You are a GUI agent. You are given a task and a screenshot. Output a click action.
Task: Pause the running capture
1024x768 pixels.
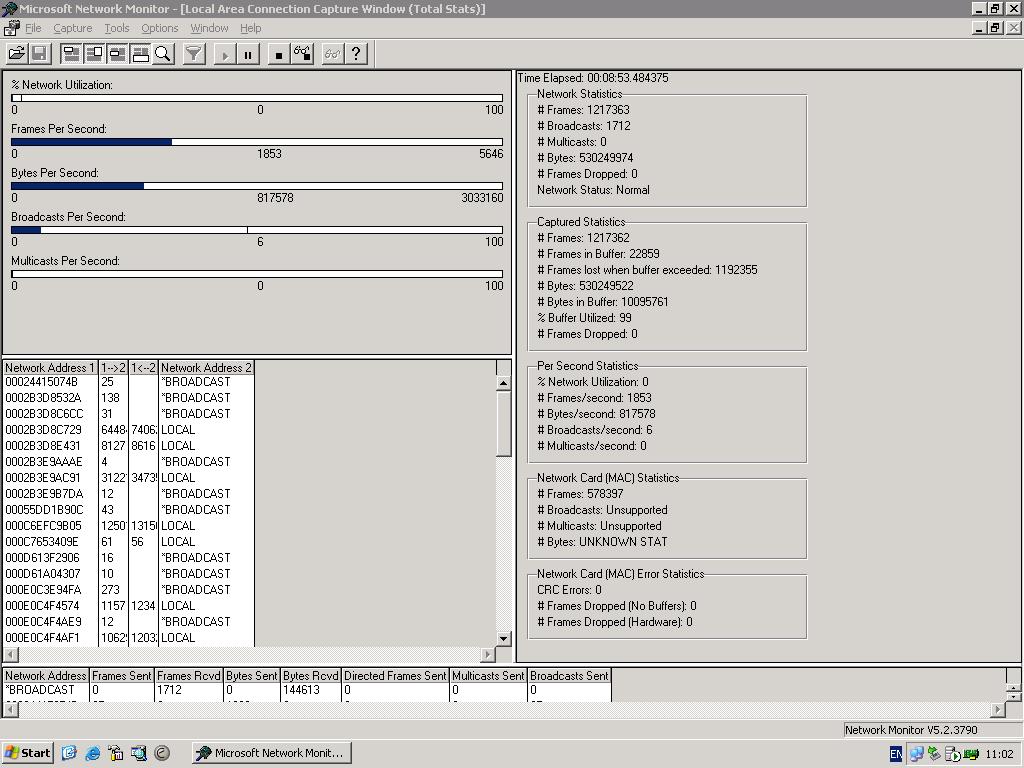(x=248, y=54)
